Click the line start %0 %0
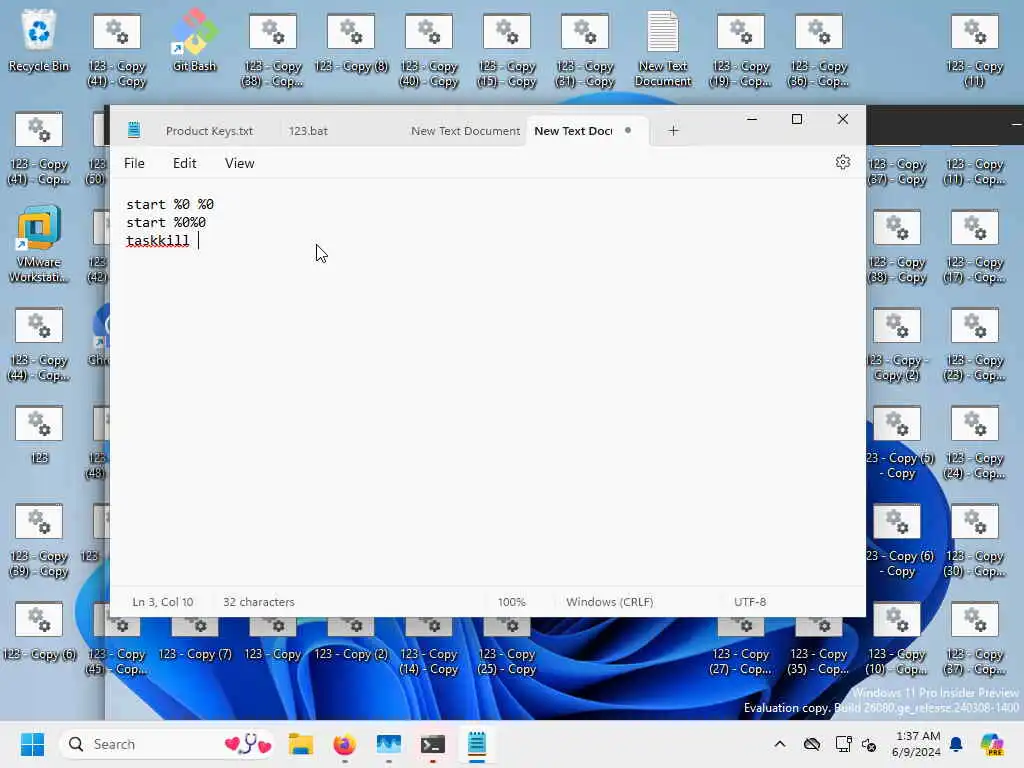The image size is (1024, 768). pos(170,204)
